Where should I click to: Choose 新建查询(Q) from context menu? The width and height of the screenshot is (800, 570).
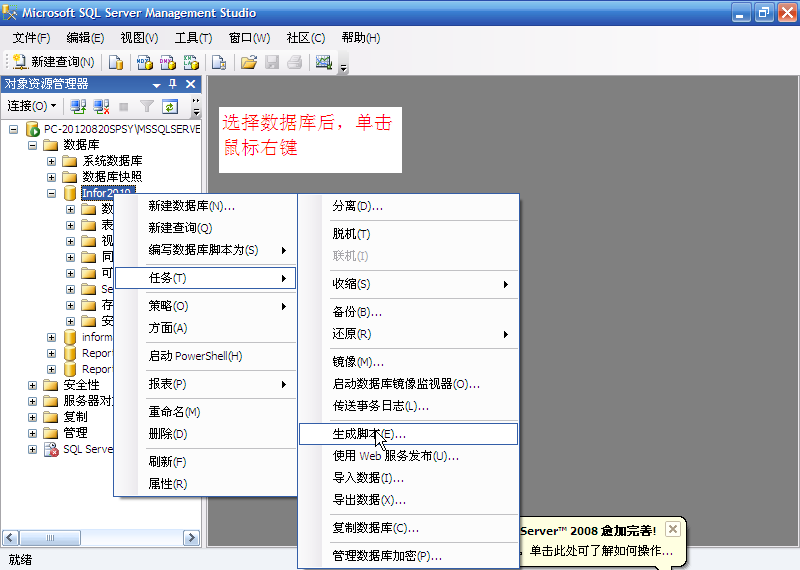pyautogui.click(x=206, y=228)
